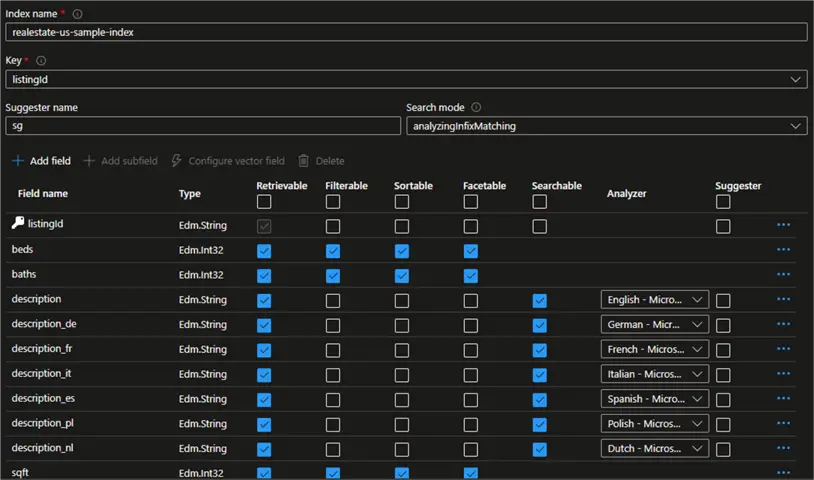
Task: Toggle the Retrievable header select-all checkbox
Action: (264, 202)
